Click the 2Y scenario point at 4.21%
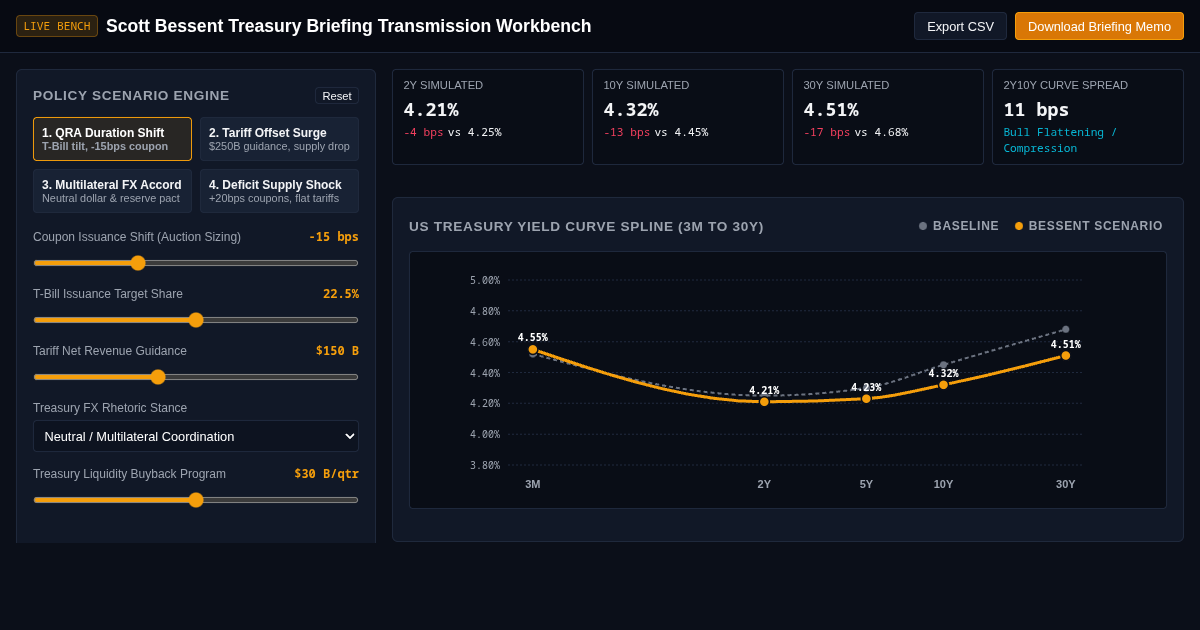1200x630 pixels. 764,402
